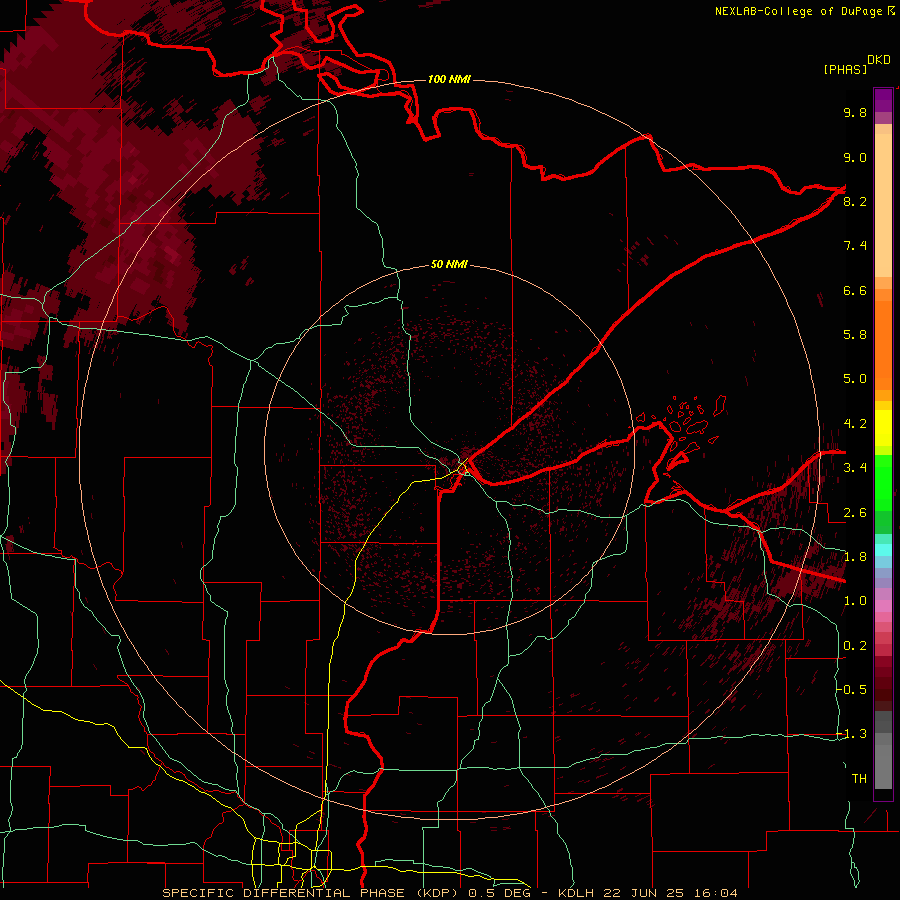Click the 2.6 scale value
900x900 pixels.
coord(855,513)
